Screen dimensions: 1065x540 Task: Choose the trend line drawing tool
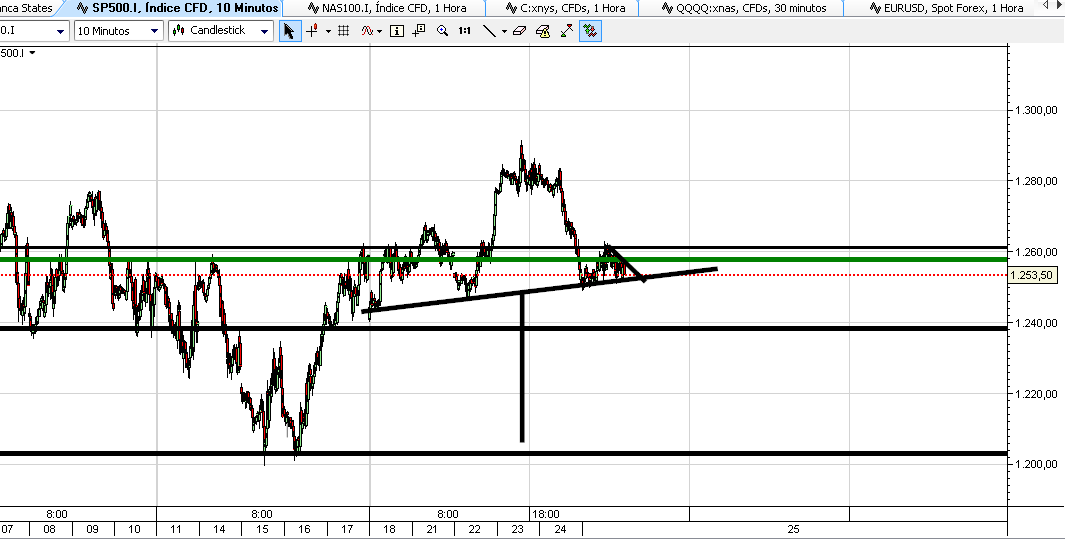point(489,31)
